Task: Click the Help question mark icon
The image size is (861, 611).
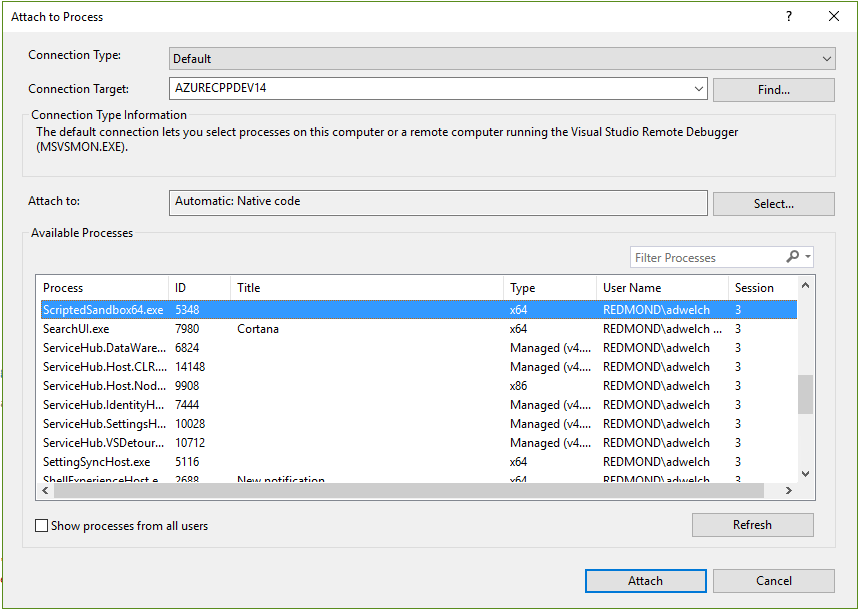Action: point(789,16)
